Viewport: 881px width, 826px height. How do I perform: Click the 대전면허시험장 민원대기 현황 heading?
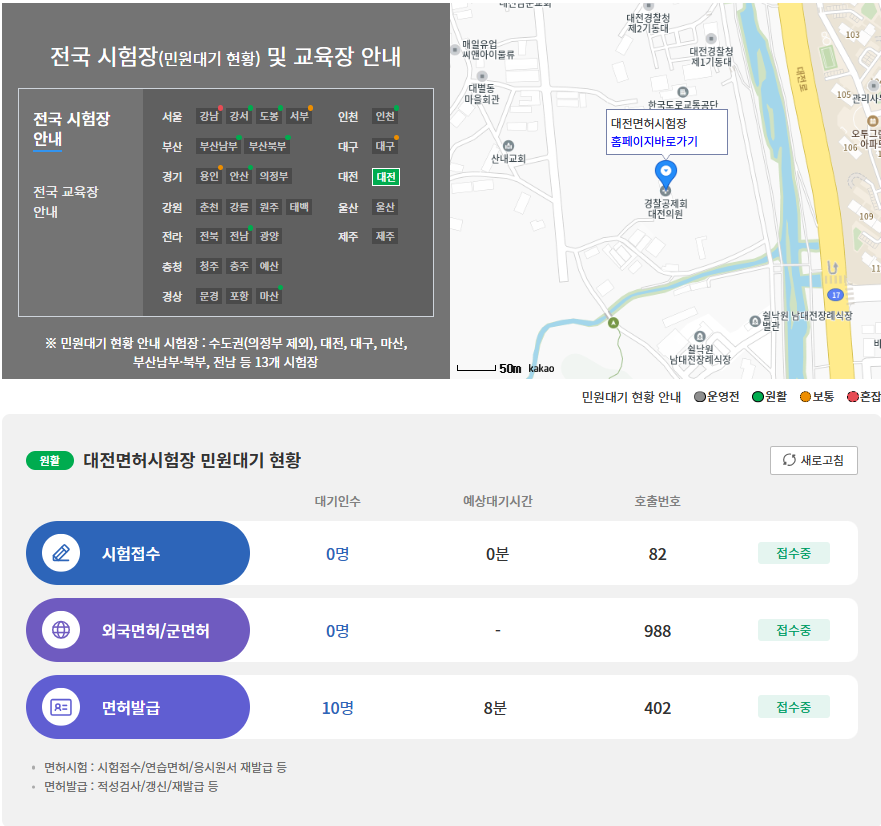[192, 460]
